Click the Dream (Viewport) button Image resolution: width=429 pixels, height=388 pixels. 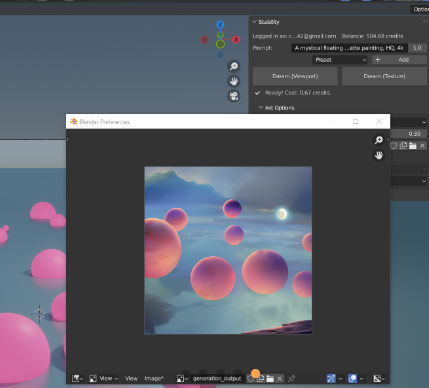pyautogui.click(x=295, y=76)
